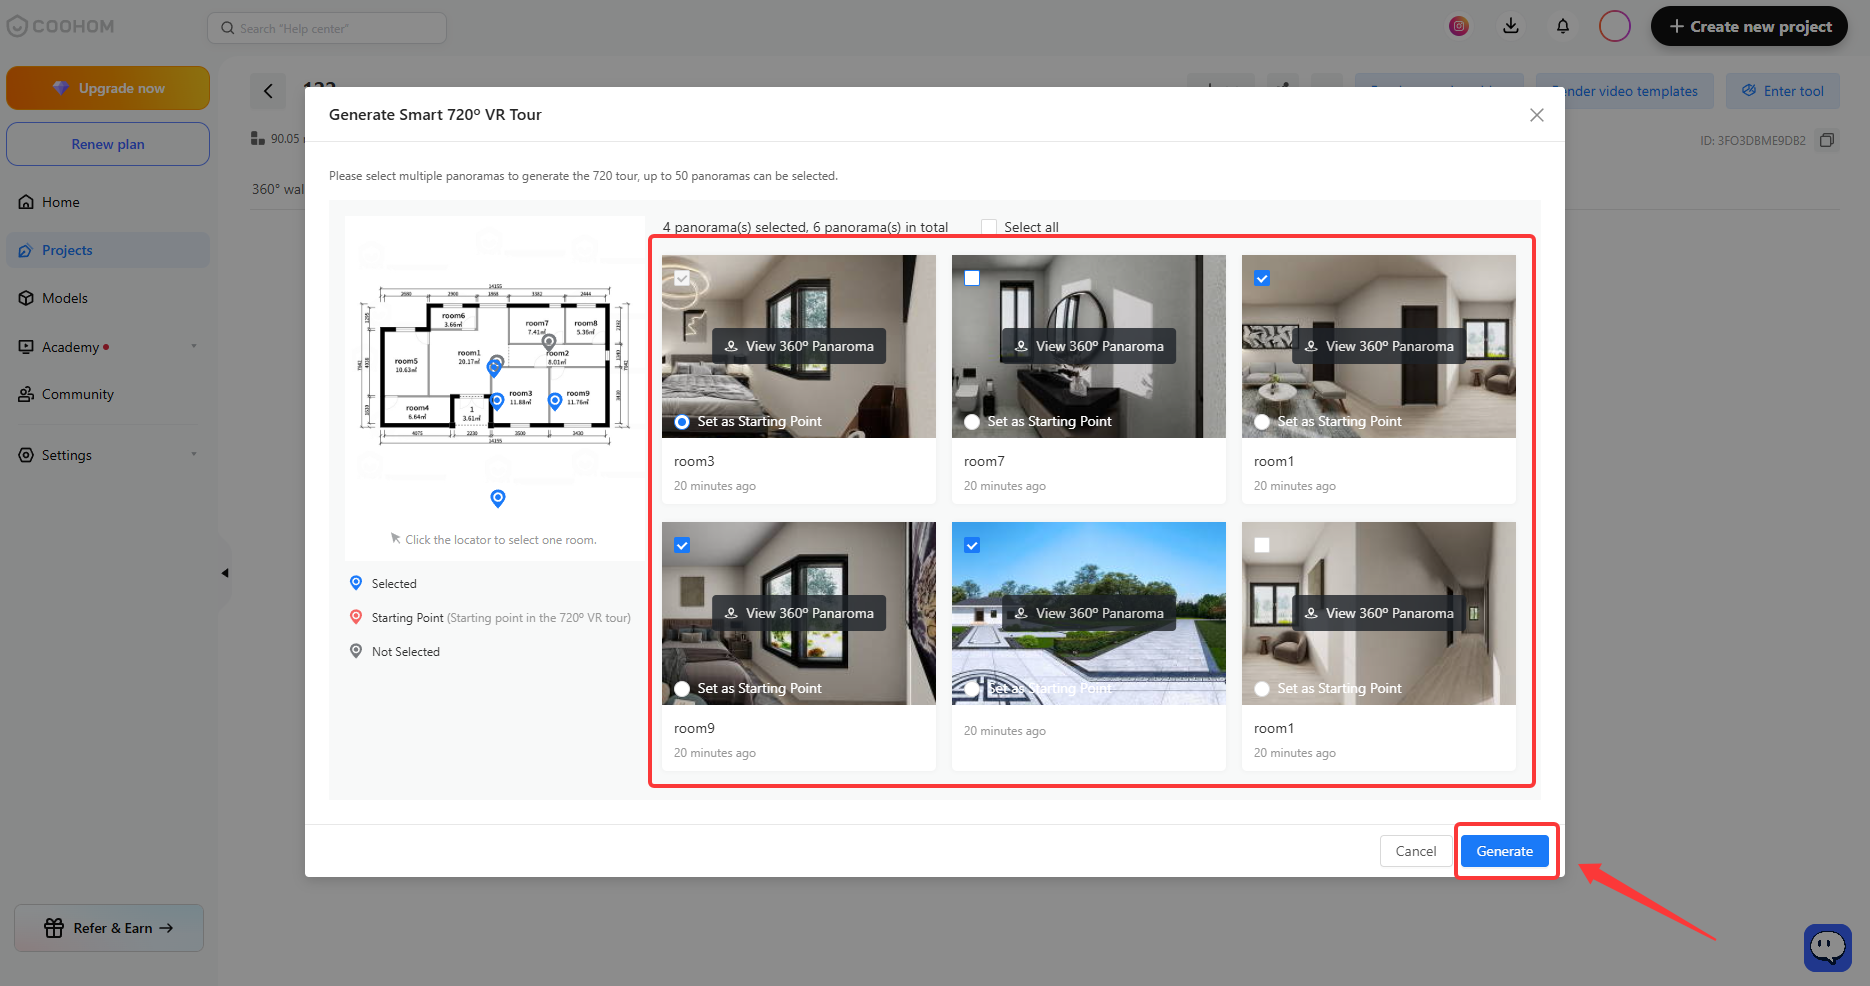View 360° Panaroma of the outdoor garden

point(1089,613)
